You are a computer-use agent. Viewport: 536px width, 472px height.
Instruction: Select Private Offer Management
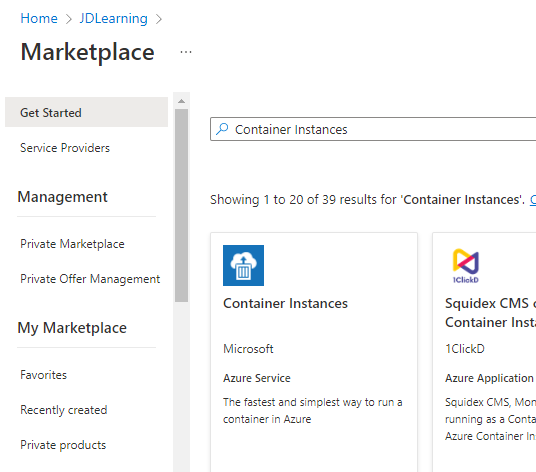[x=90, y=279]
